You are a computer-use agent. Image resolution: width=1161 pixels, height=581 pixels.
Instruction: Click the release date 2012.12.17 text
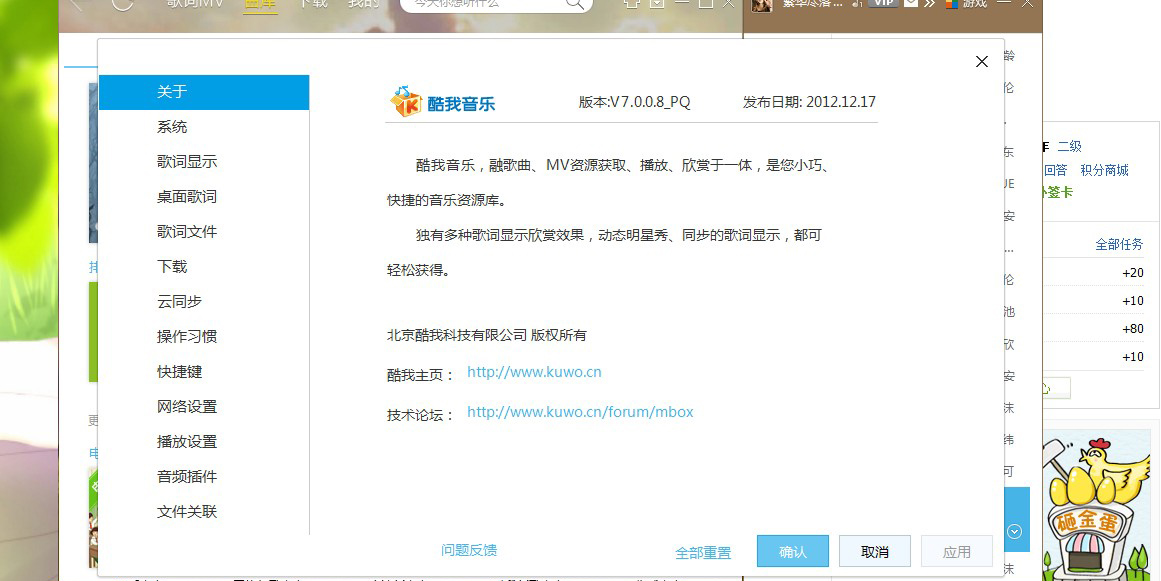tap(809, 102)
